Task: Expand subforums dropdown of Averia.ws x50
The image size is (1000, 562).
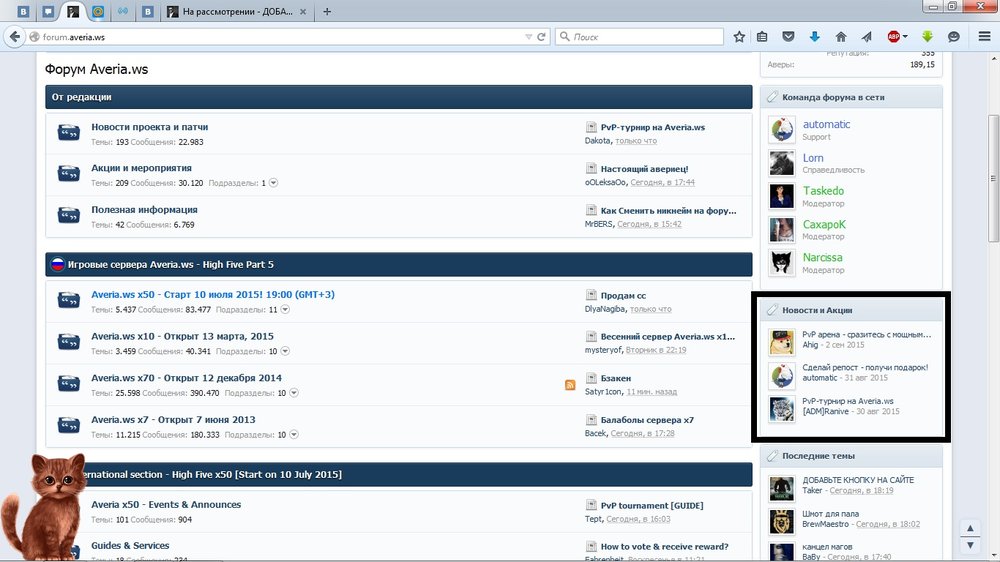Action: pos(286,310)
